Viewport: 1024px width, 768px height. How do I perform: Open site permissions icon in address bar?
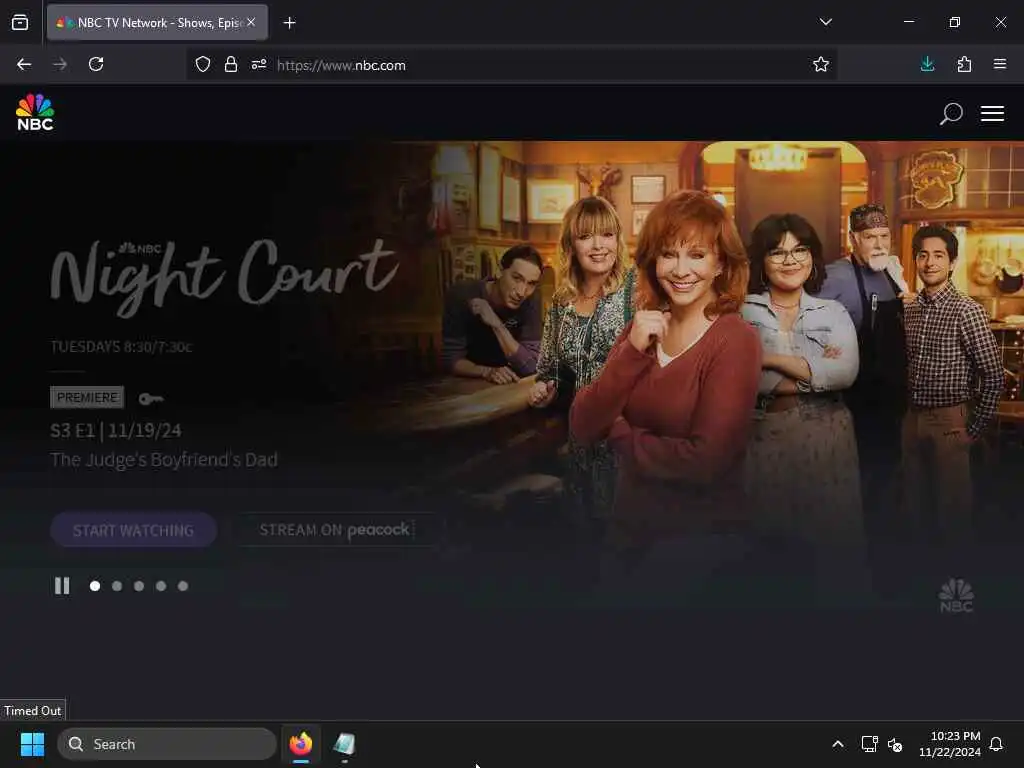(259, 65)
